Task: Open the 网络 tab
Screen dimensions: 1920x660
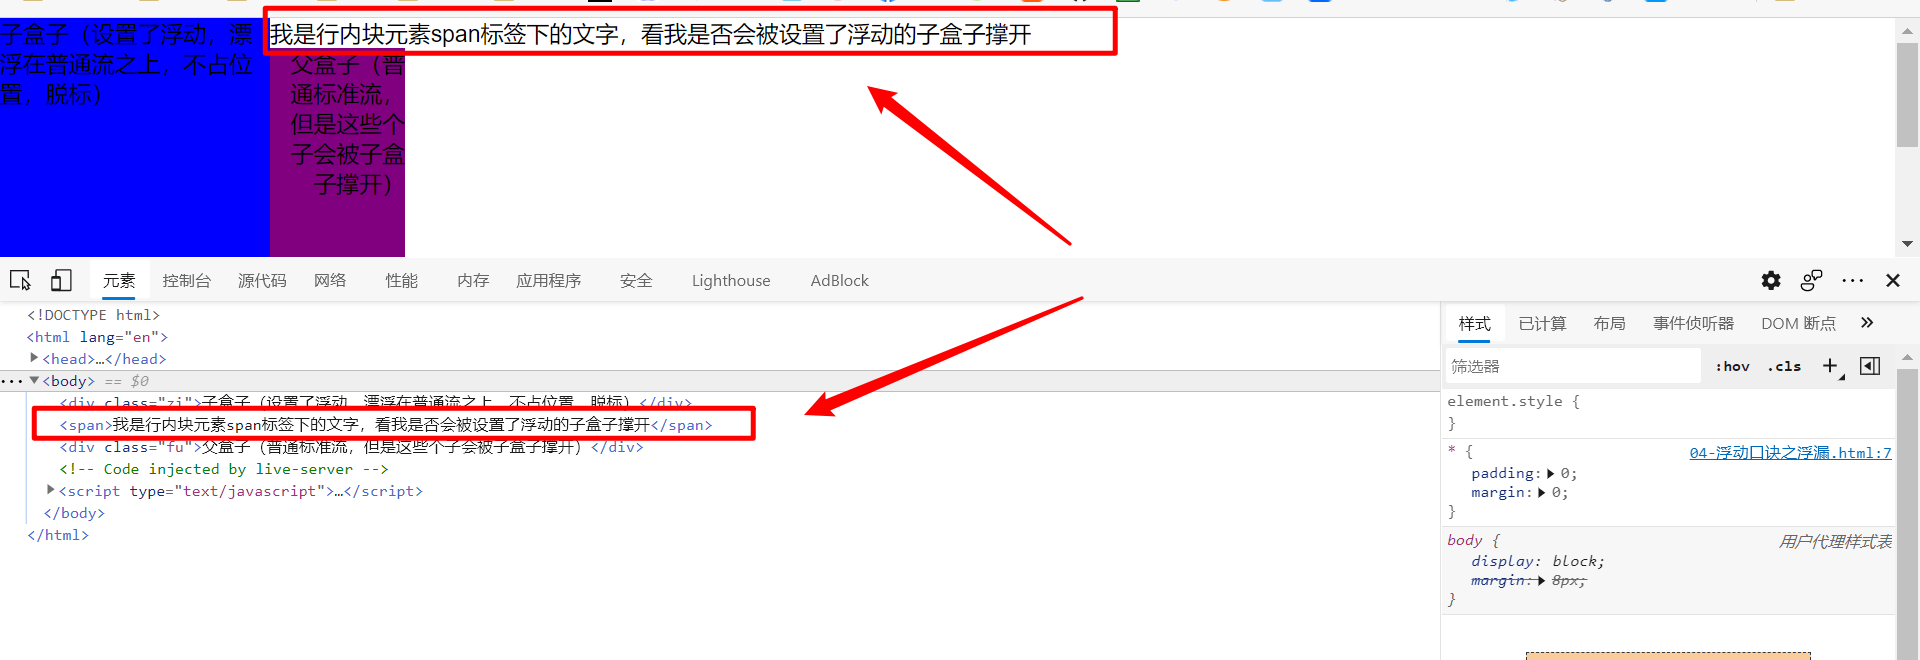Action: [x=330, y=281]
